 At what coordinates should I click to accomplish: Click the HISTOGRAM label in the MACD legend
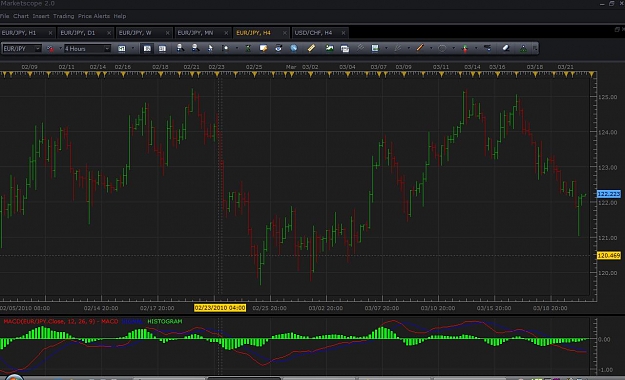(165, 321)
